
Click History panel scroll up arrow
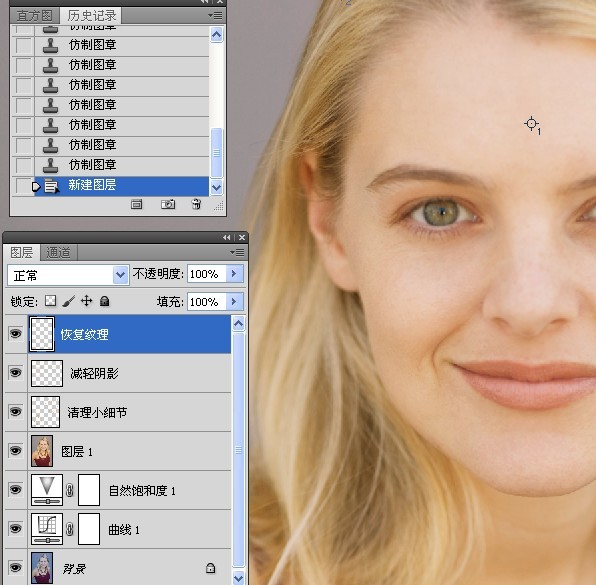(217, 35)
